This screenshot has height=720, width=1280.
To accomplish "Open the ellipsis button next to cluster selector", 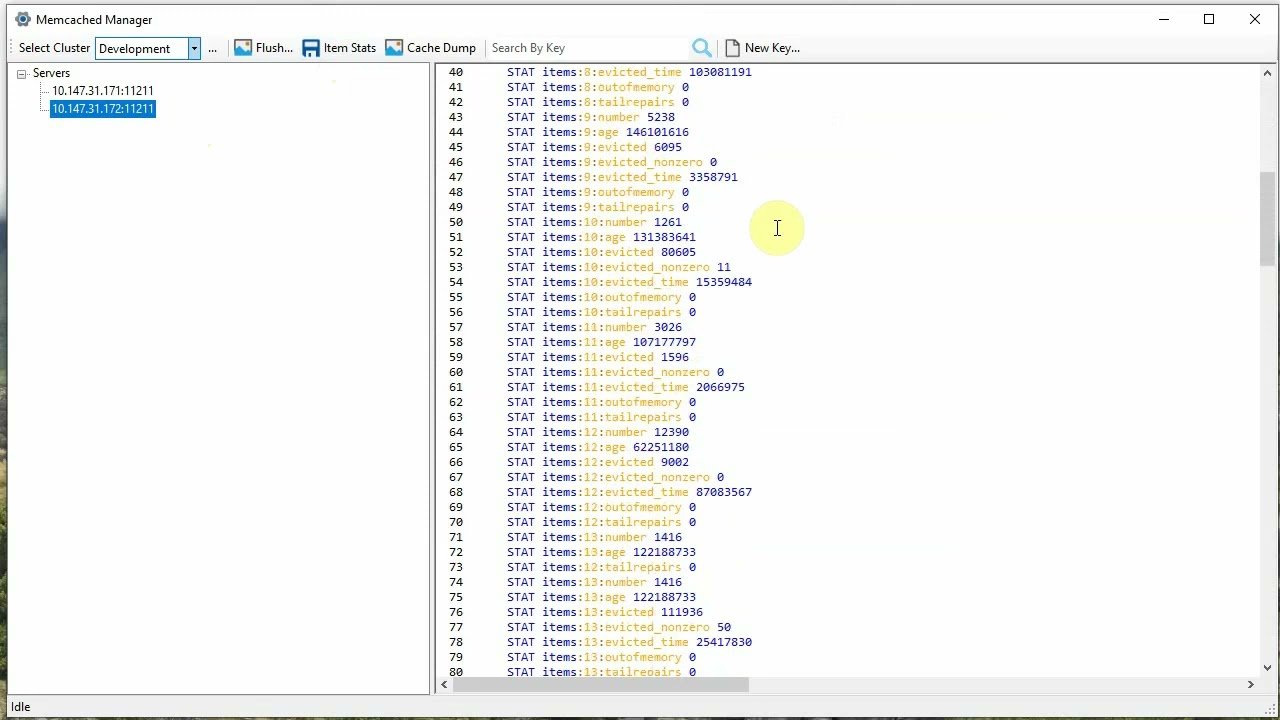I will 212,48.
